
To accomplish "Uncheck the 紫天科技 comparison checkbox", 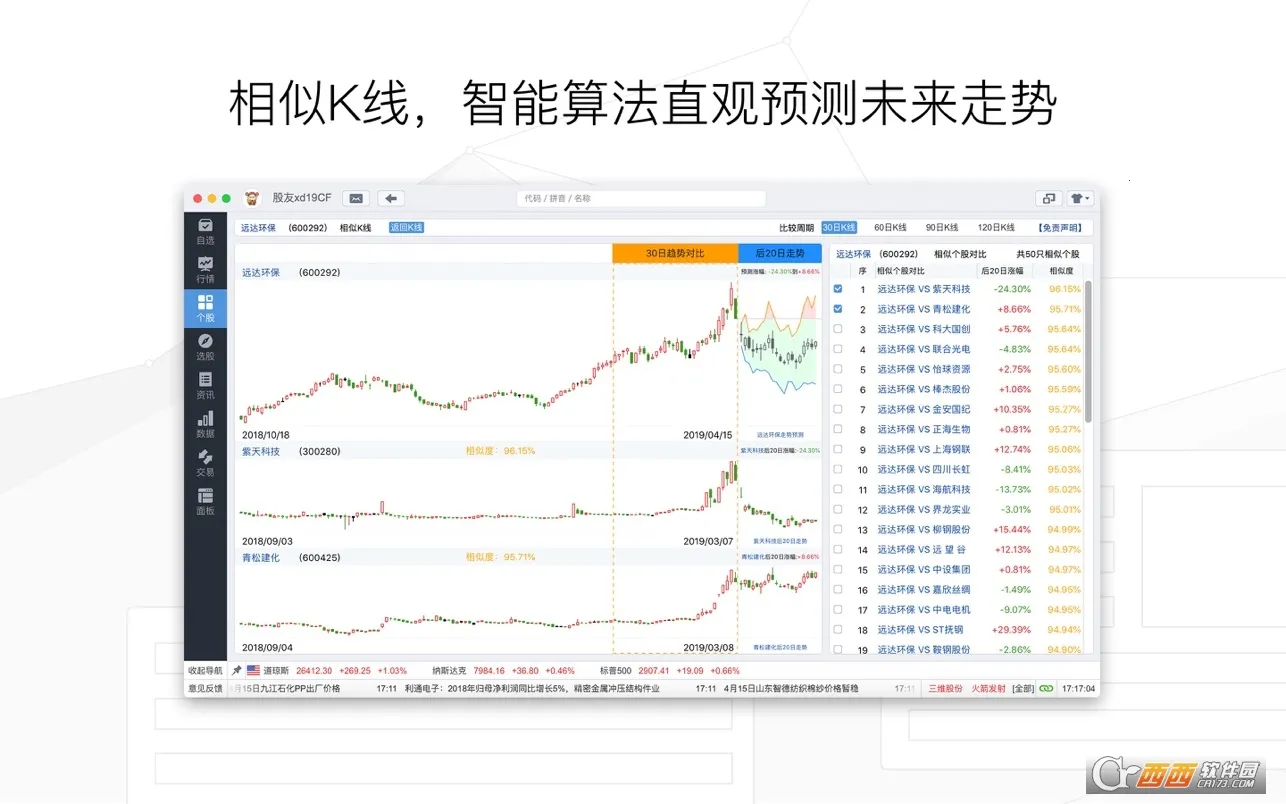I will coord(838,289).
